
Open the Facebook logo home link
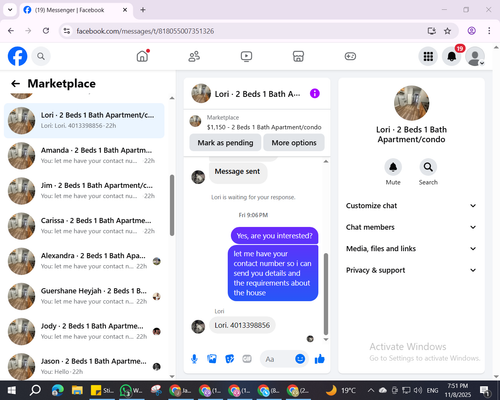pos(17,56)
